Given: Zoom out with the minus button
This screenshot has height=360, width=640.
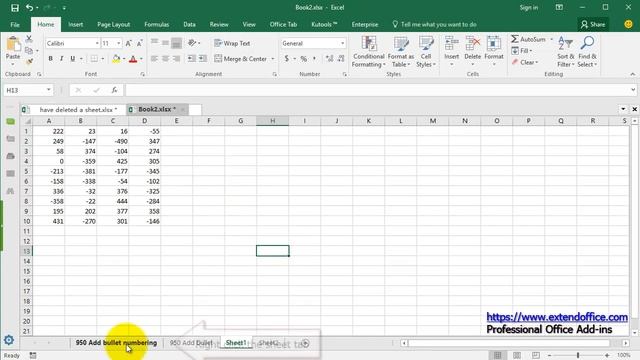Looking at the screenshot, I should (x=549, y=356).
